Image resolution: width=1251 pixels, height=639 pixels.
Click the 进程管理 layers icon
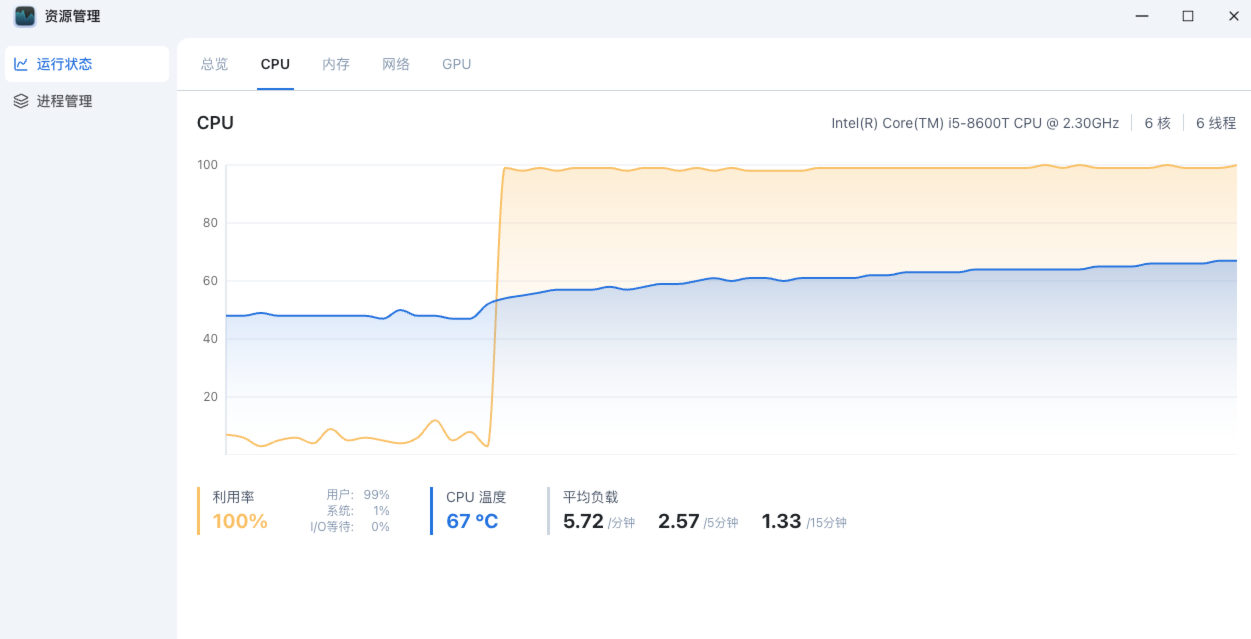tap(20, 101)
